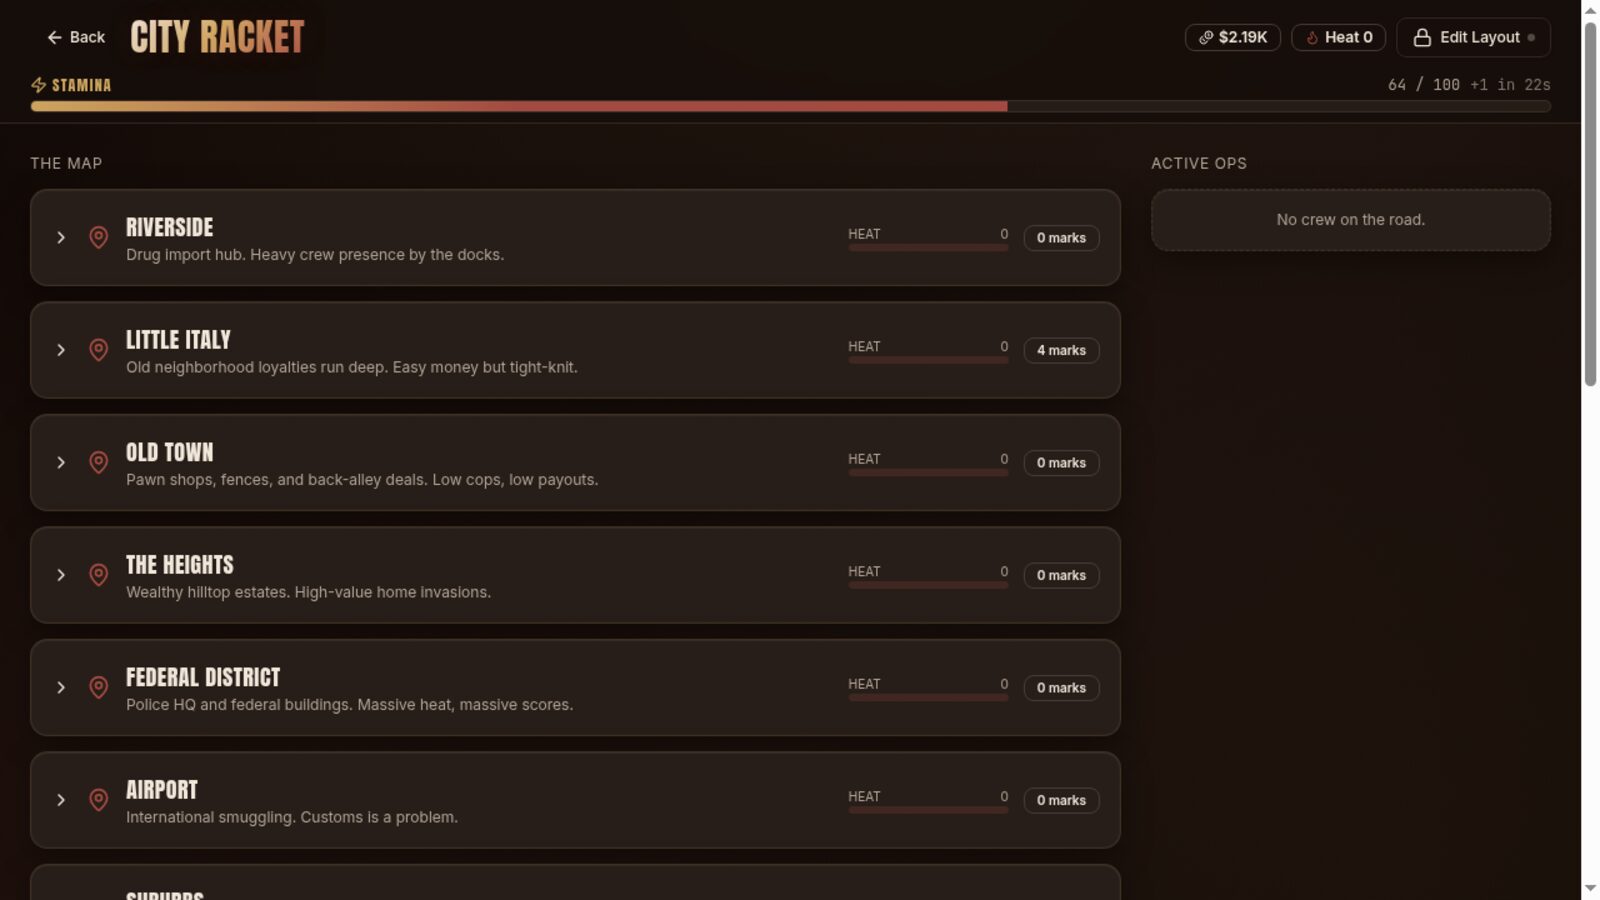Expand the Old Town district chevron

pyautogui.click(x=61, y=462)
